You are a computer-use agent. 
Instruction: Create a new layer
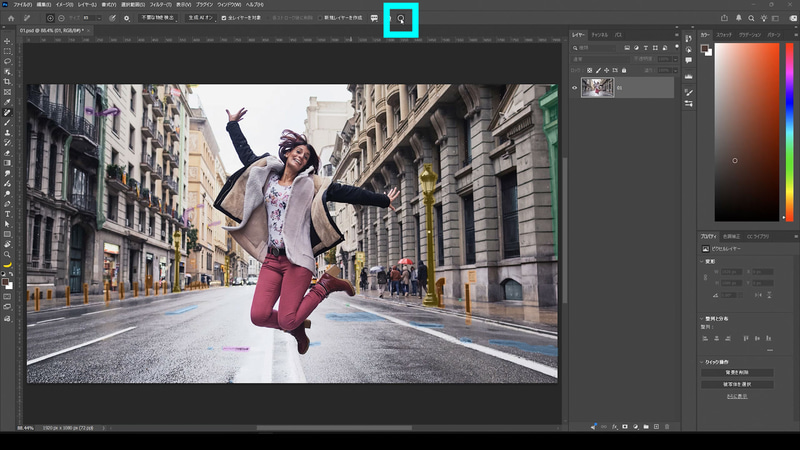tap(657, 427)
